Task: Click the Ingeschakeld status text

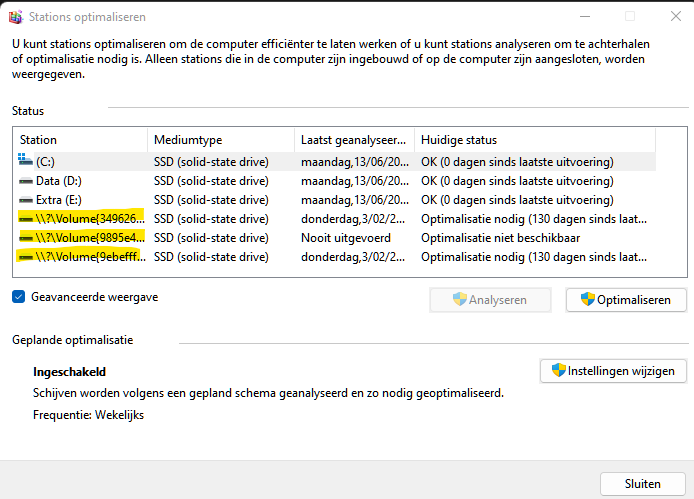Action: click(69, 371)
